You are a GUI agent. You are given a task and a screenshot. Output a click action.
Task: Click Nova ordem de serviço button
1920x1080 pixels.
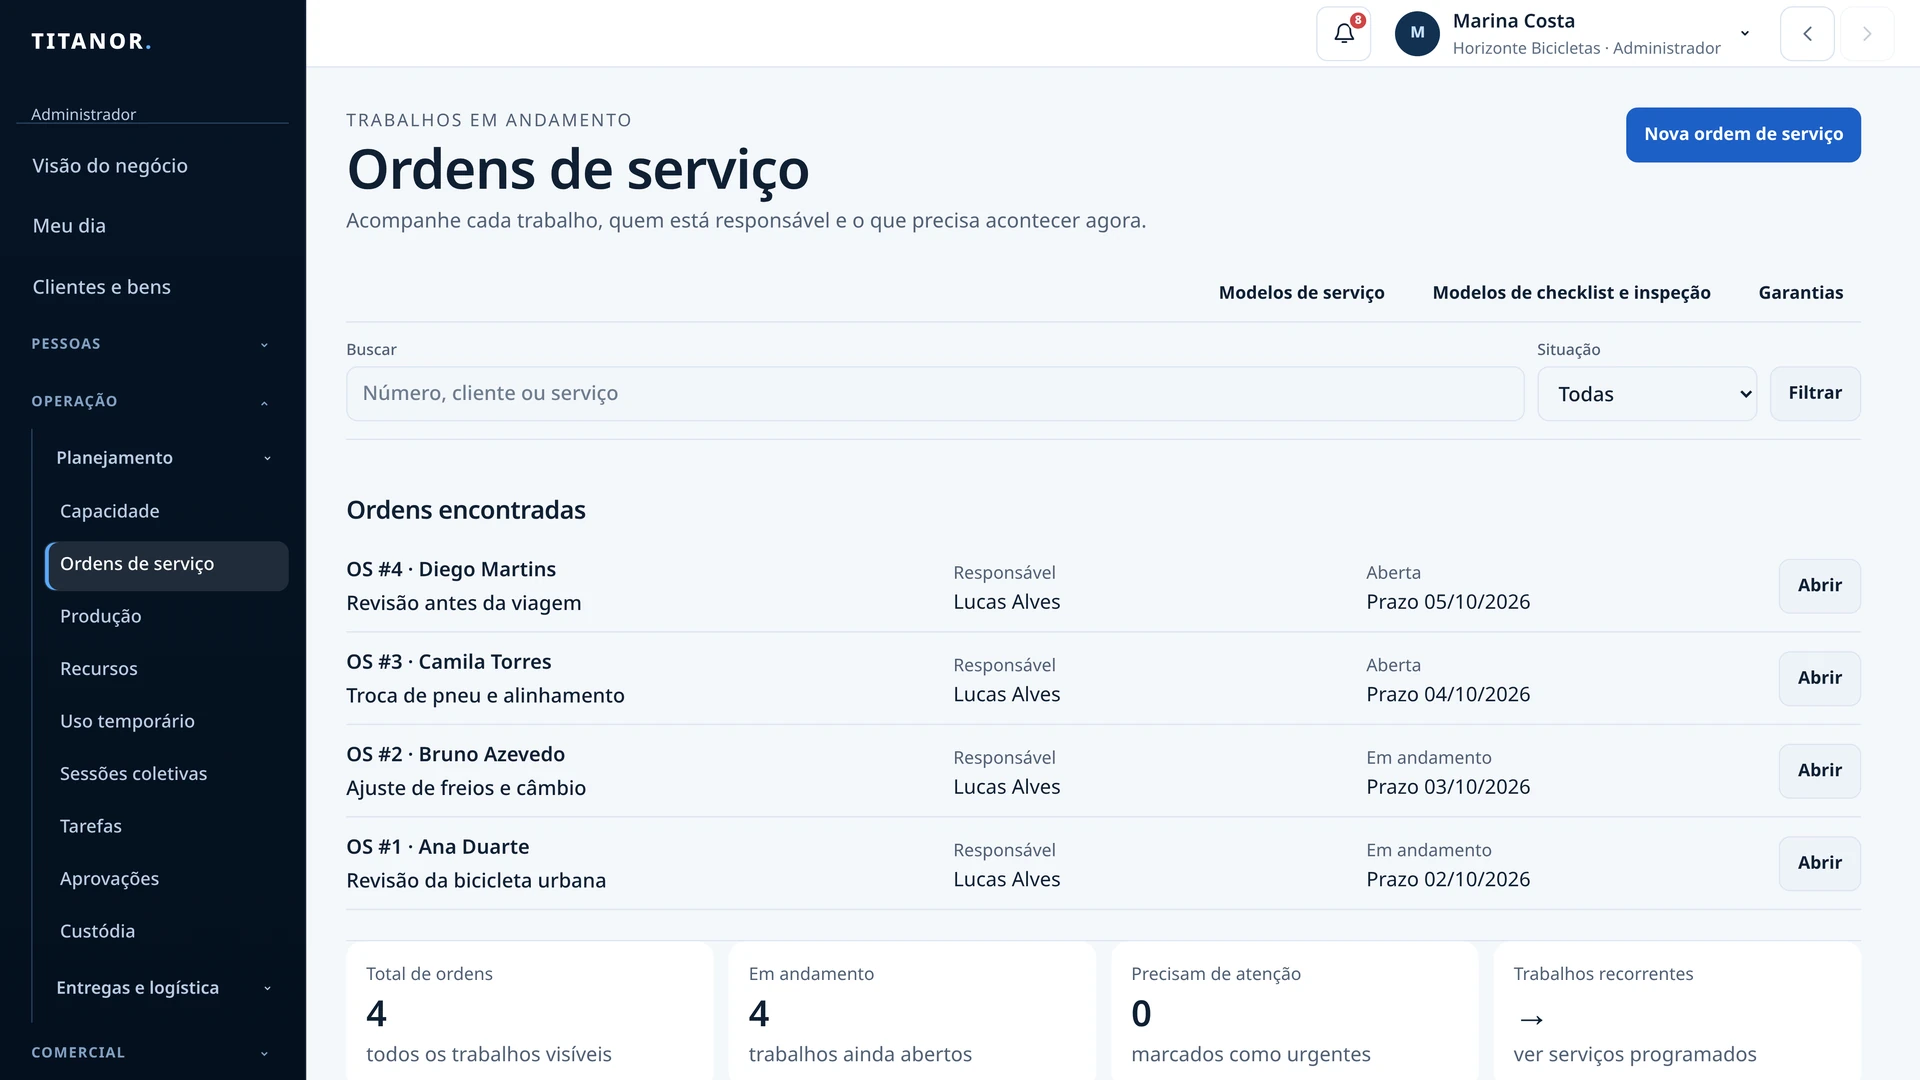coord(1743,134)
